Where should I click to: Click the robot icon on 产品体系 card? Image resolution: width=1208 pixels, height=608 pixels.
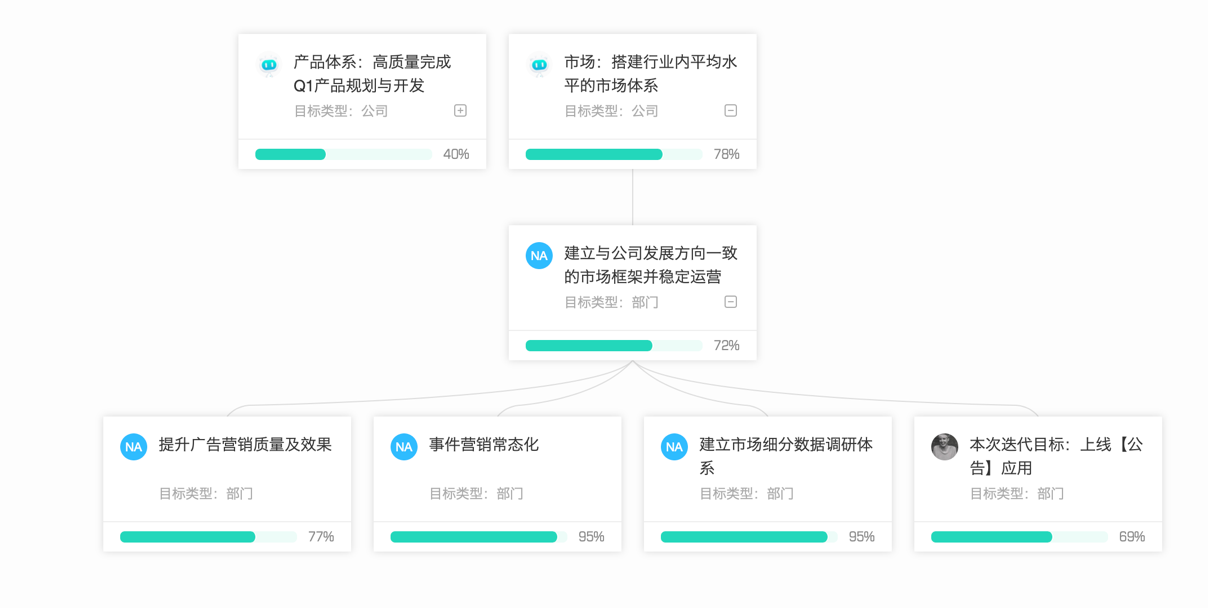point(269,66)
